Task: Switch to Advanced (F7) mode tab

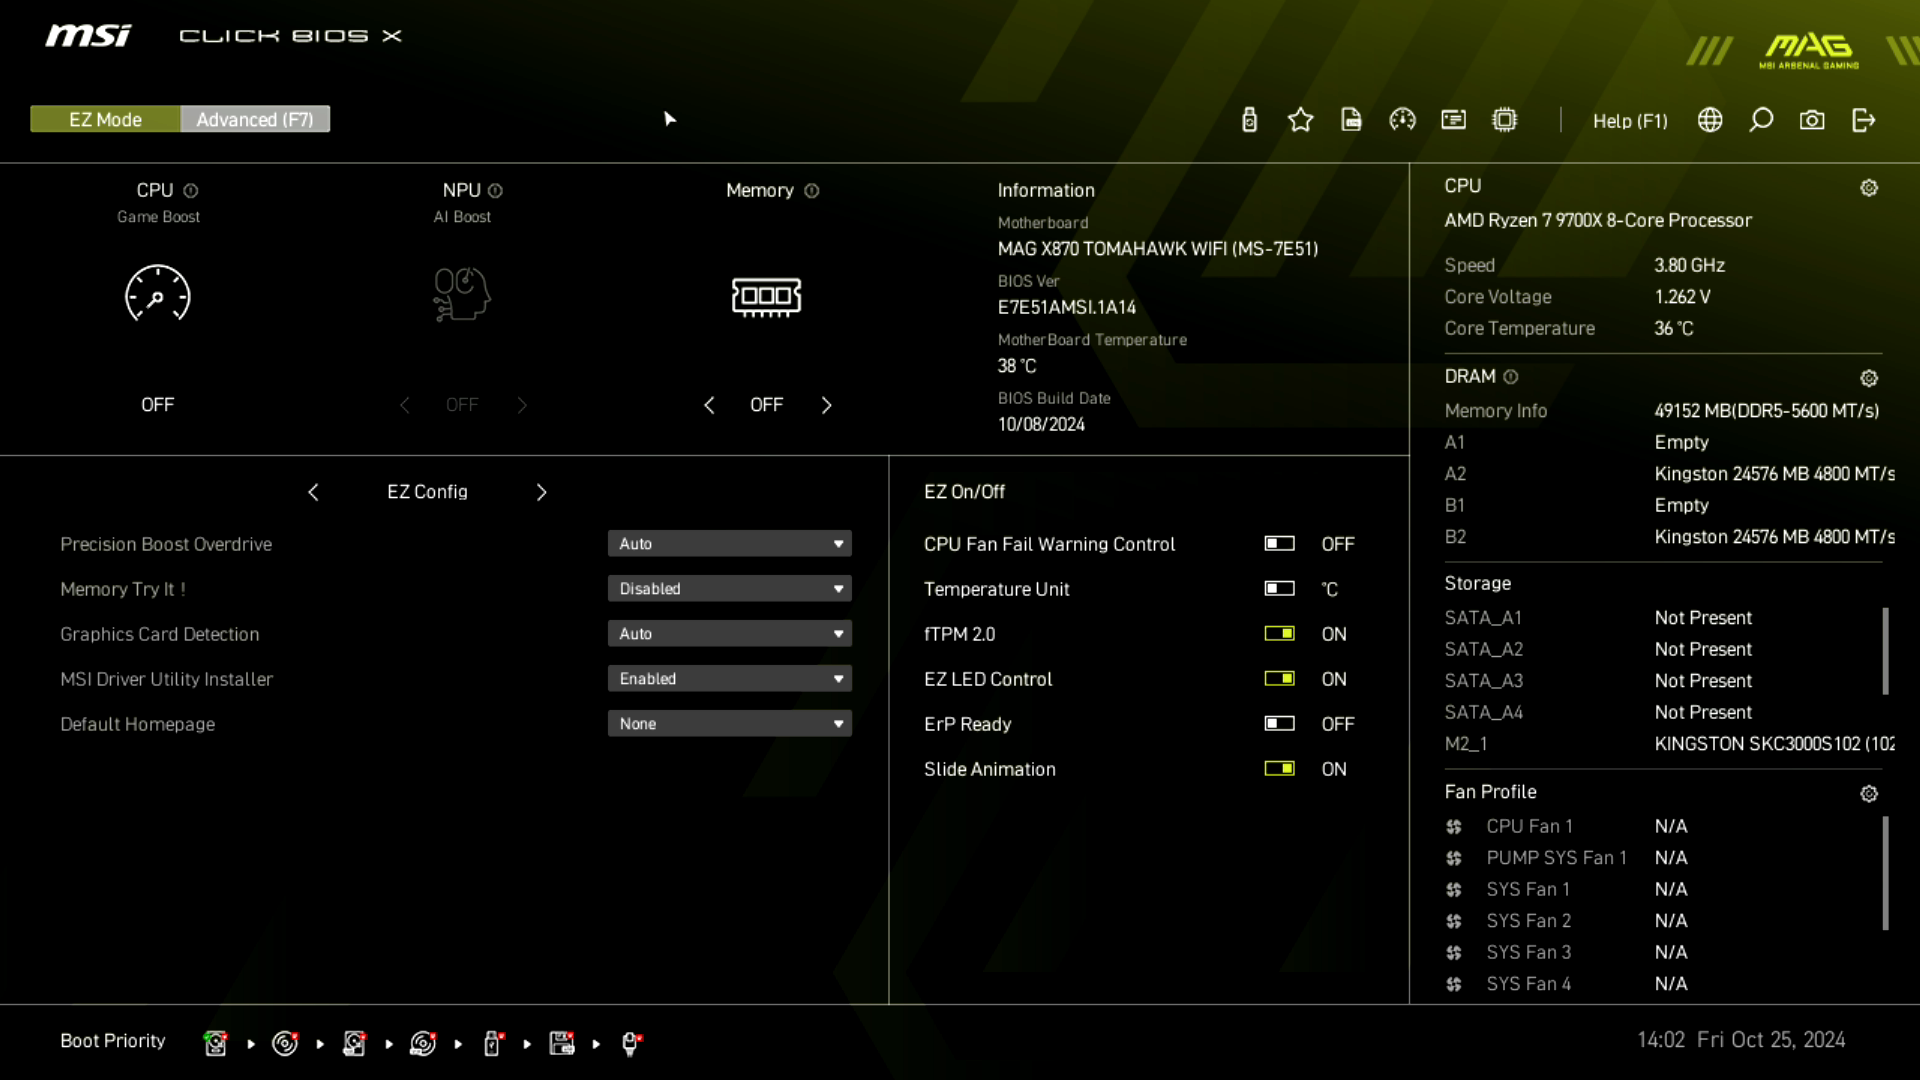Action: click(x=255, y=119)
